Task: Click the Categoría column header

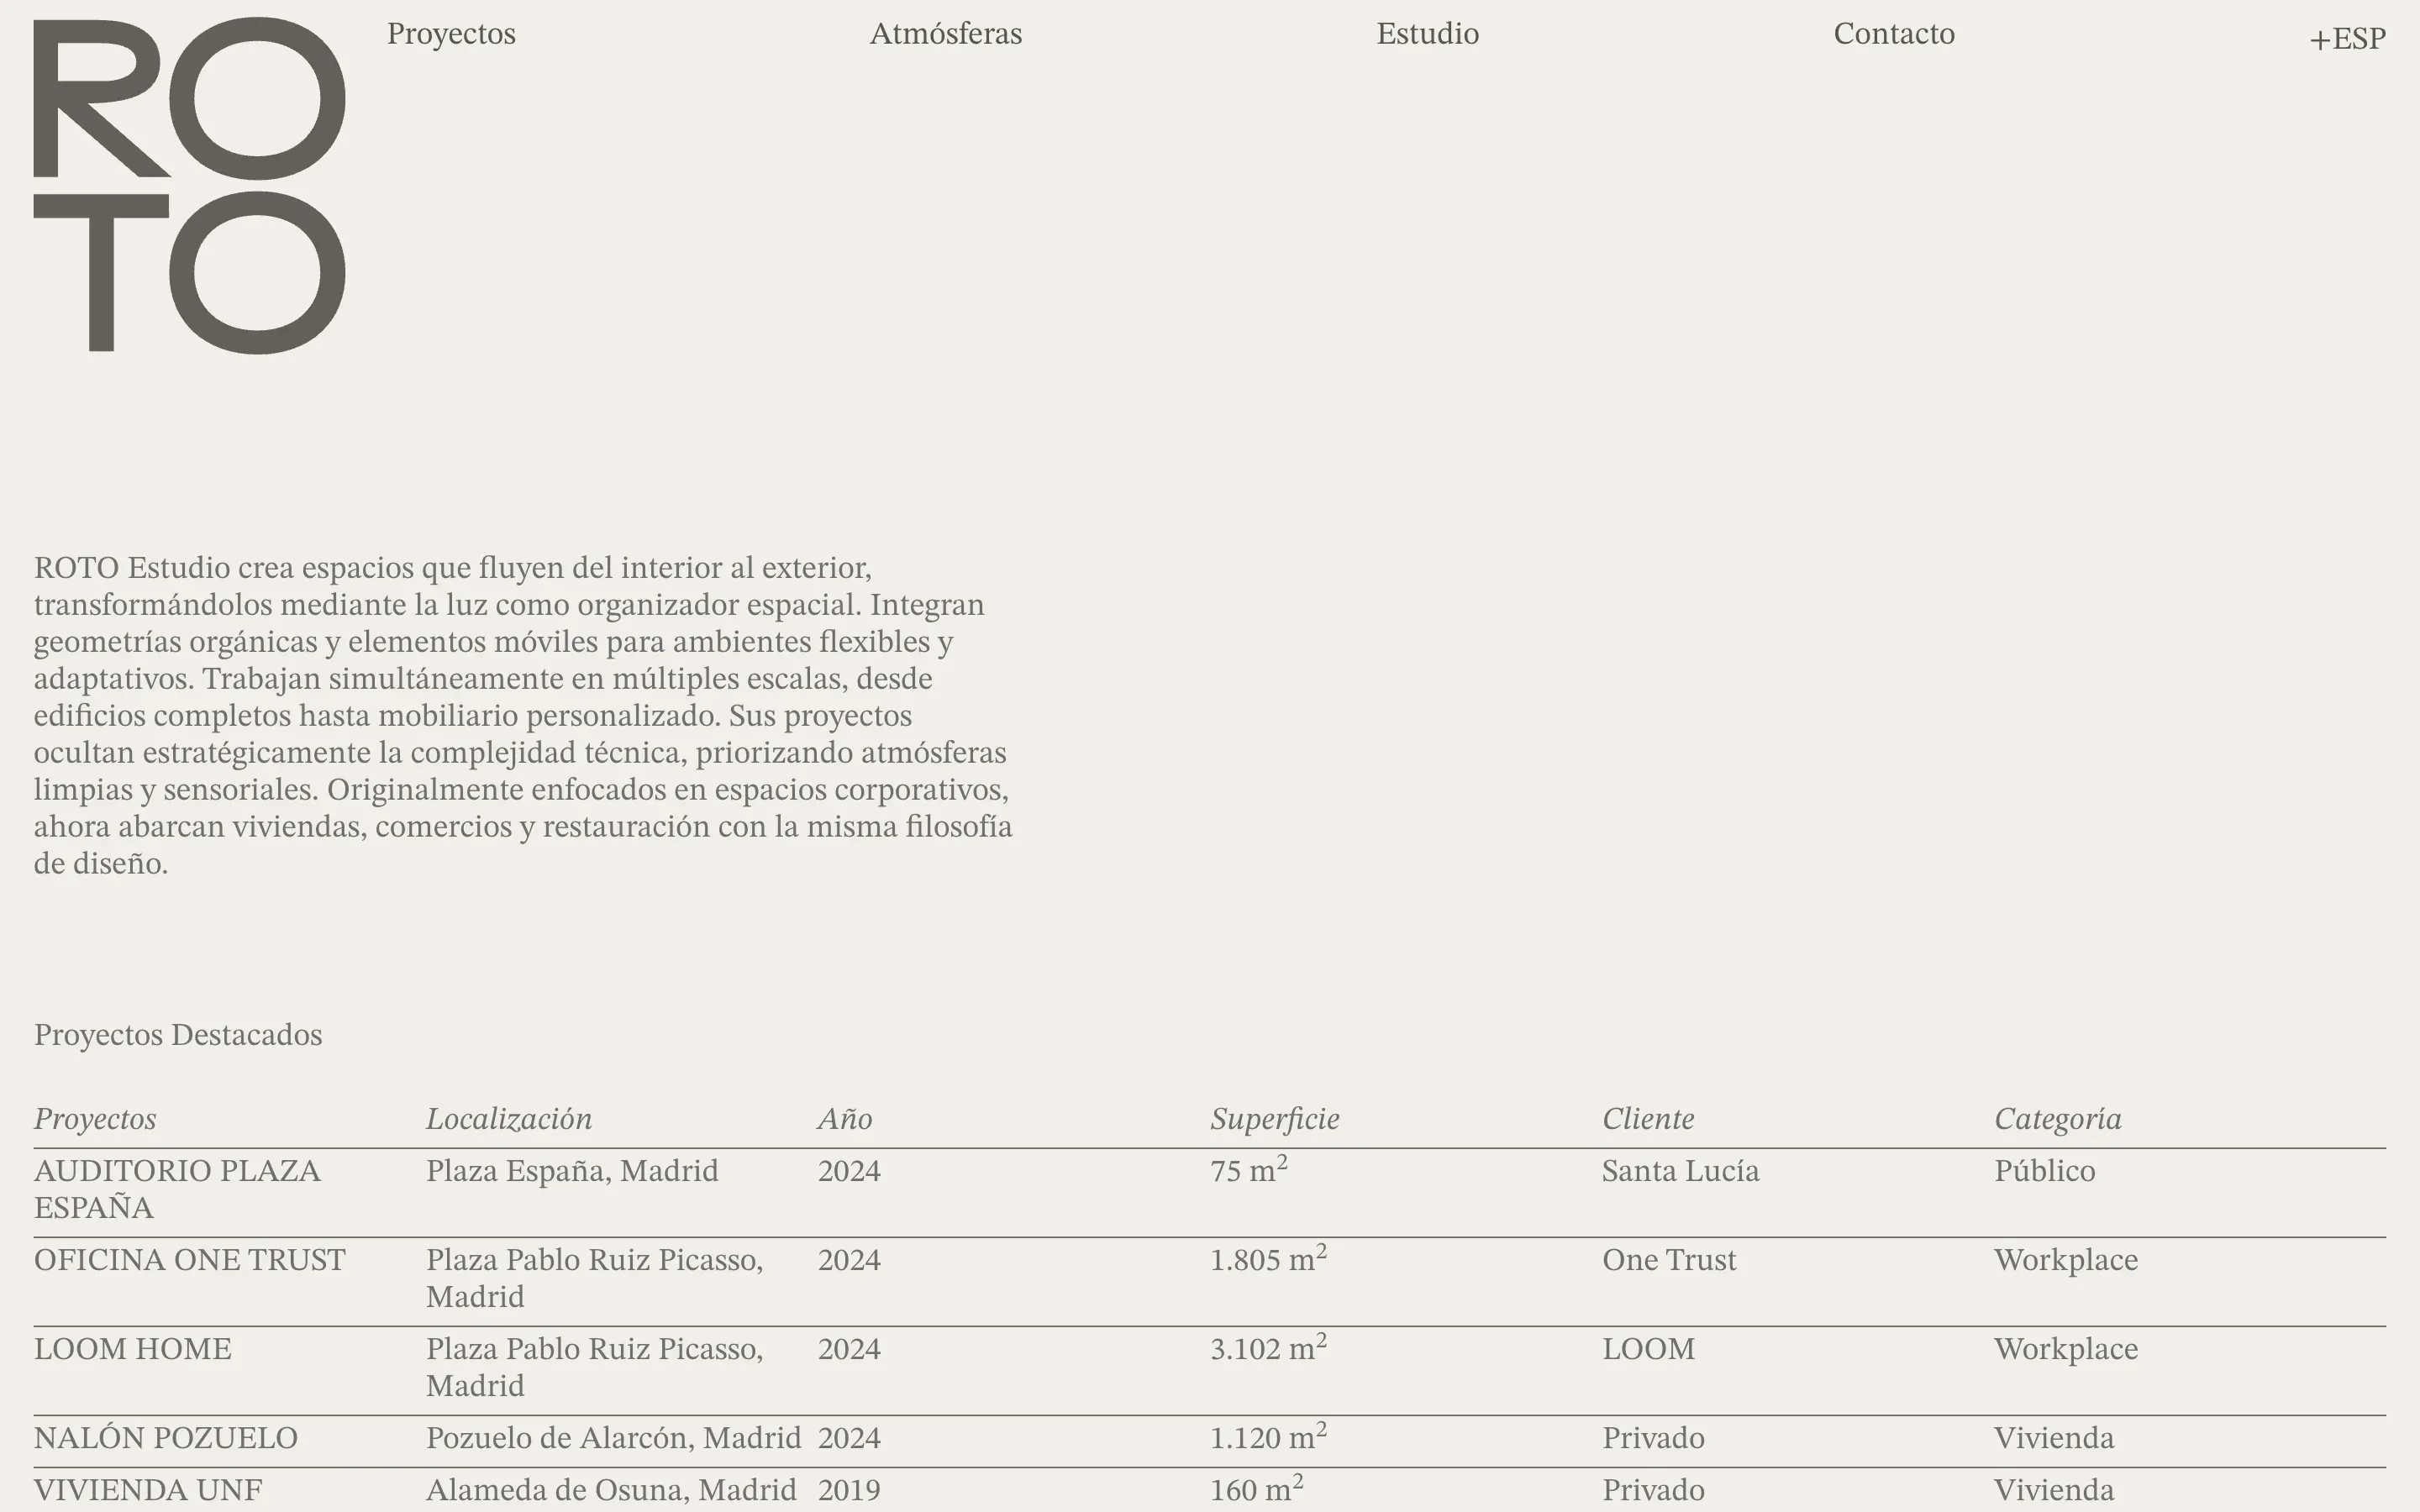Action: [x=2058, y=1119]
